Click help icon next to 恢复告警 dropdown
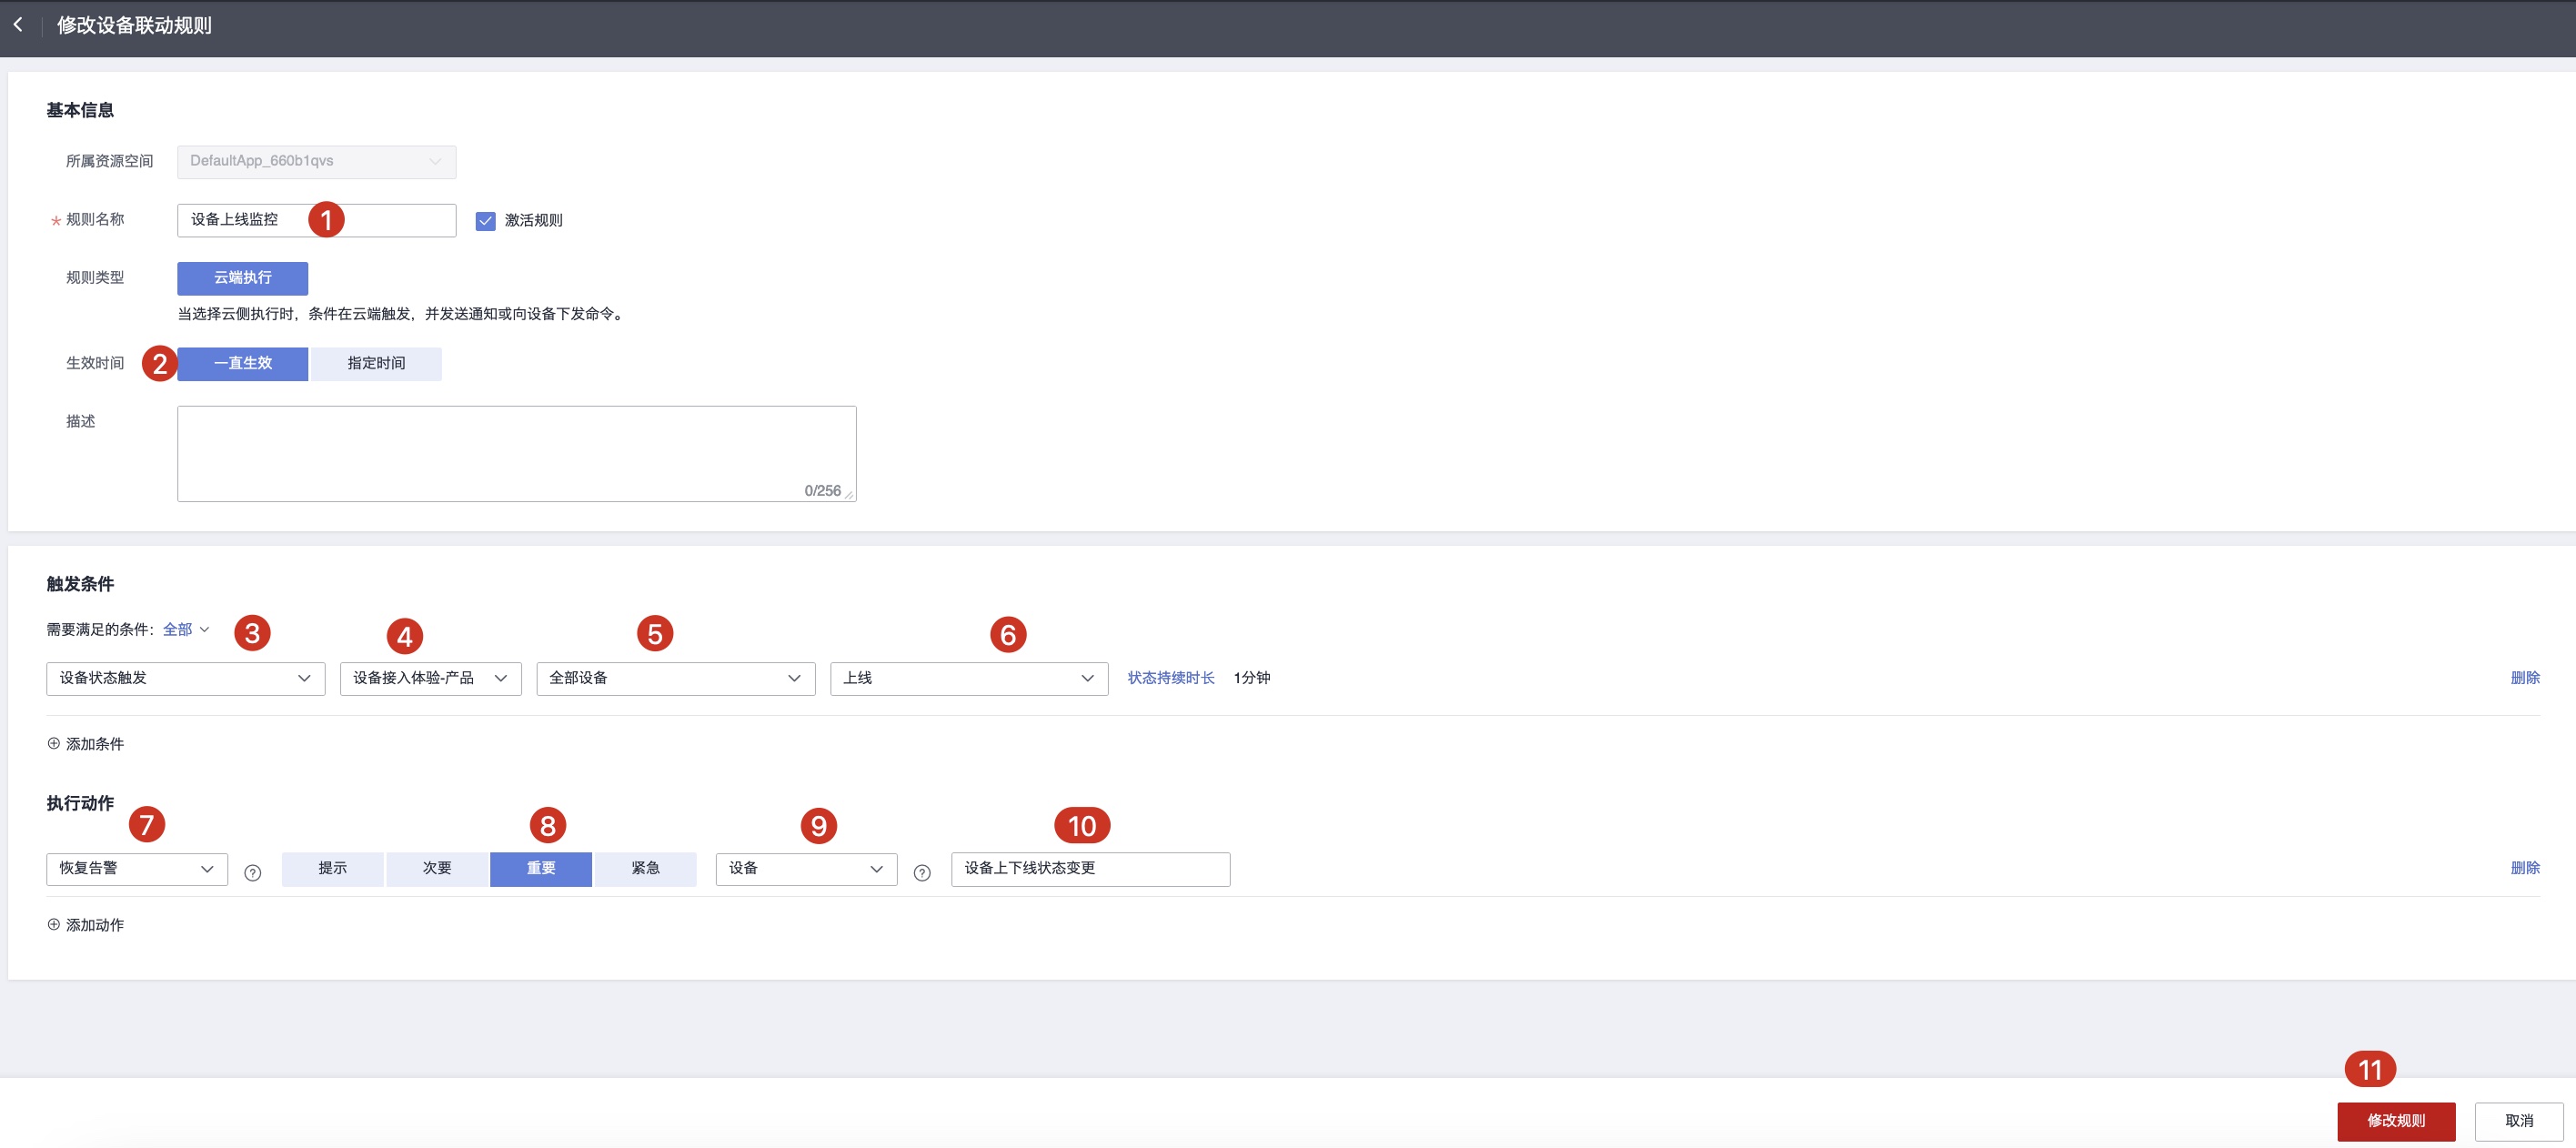Screen dimensions: 2576x1148 pos(253,872)
